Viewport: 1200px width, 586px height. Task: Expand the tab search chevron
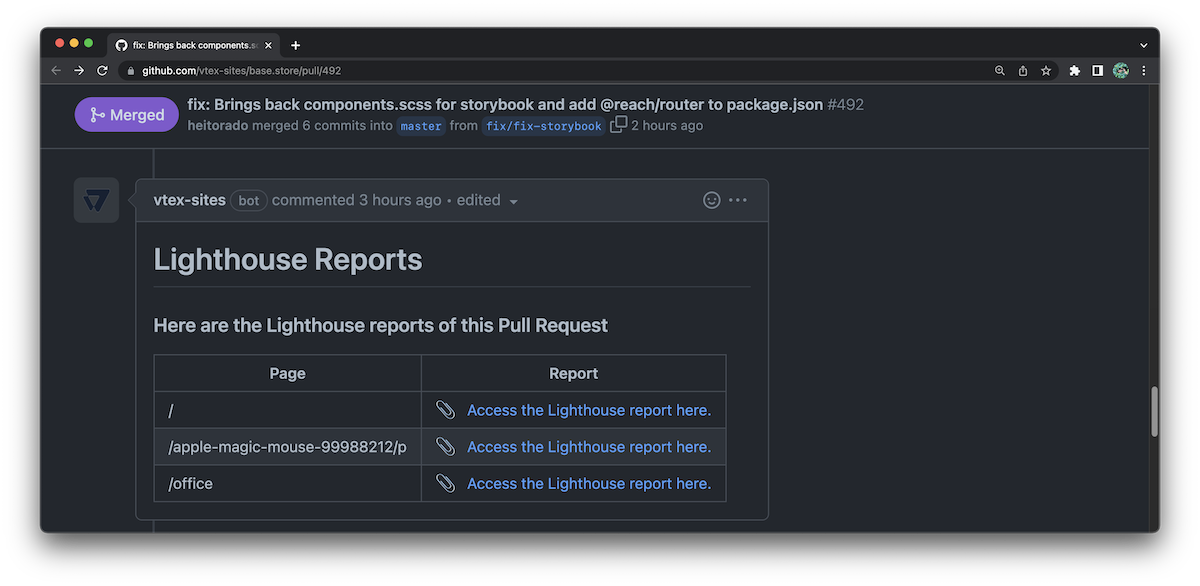(1144, 45)
